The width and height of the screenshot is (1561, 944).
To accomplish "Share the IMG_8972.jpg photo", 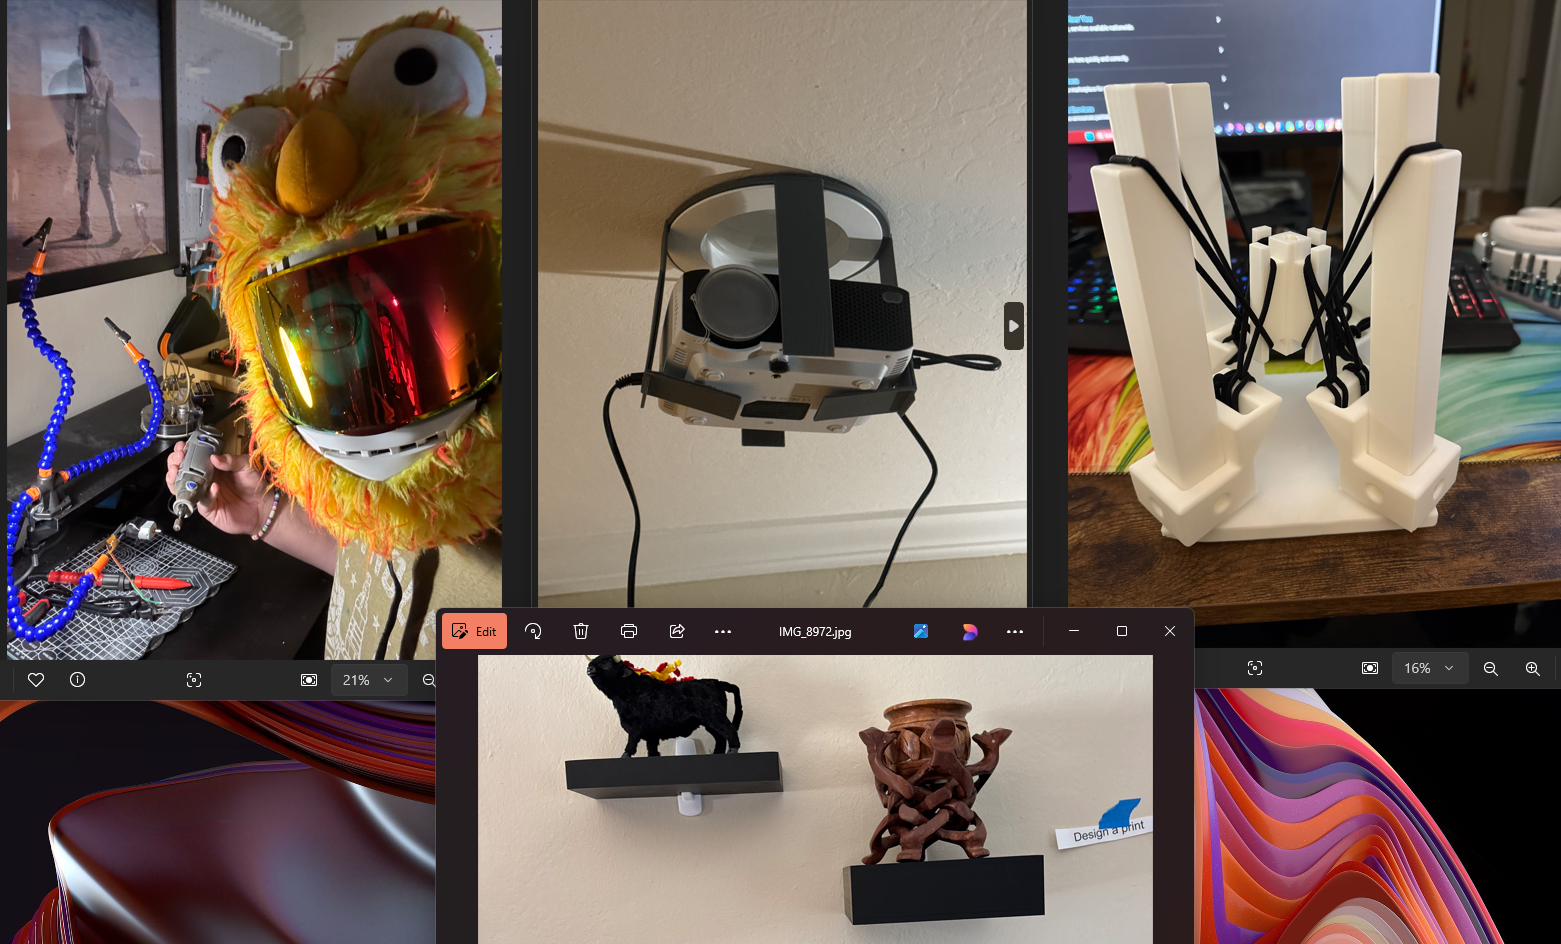I will (x=677, y=631).
